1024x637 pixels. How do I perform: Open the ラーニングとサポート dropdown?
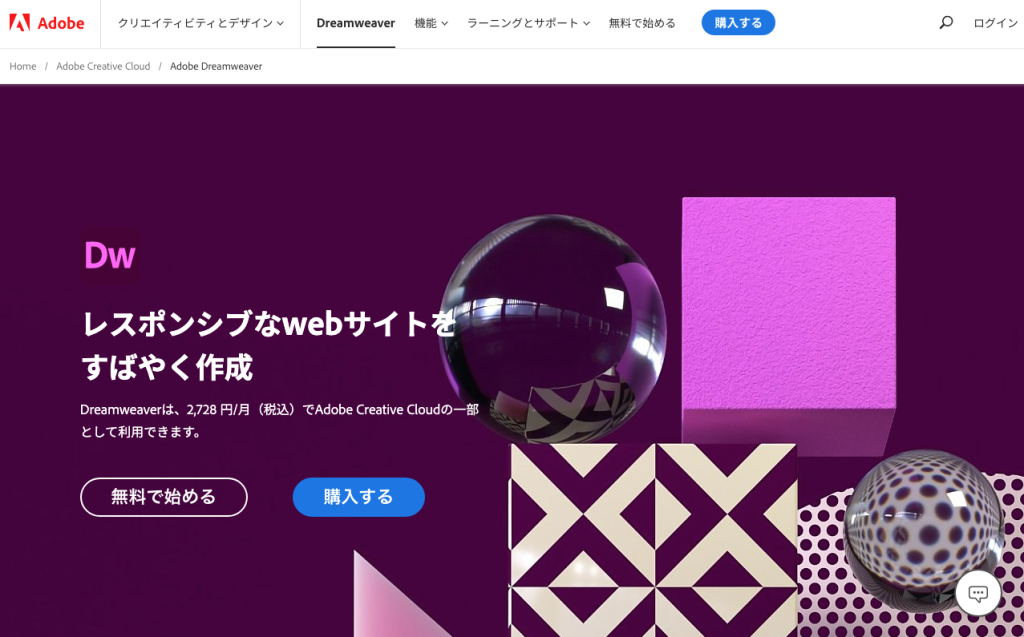point(528,23)
